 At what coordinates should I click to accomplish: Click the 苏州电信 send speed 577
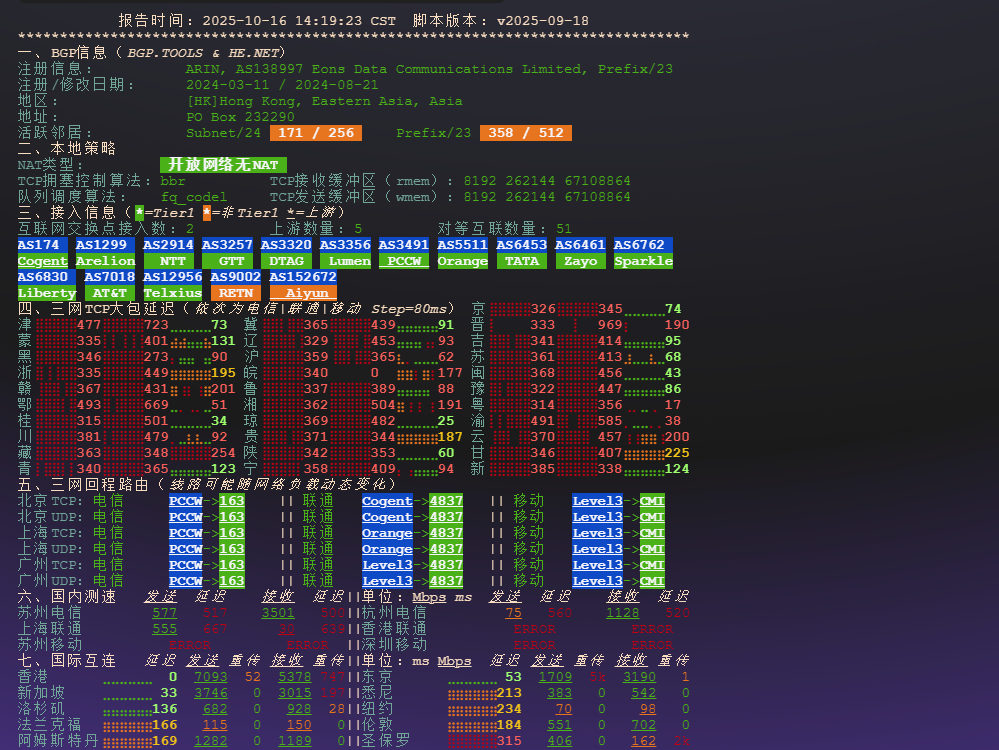164,613
